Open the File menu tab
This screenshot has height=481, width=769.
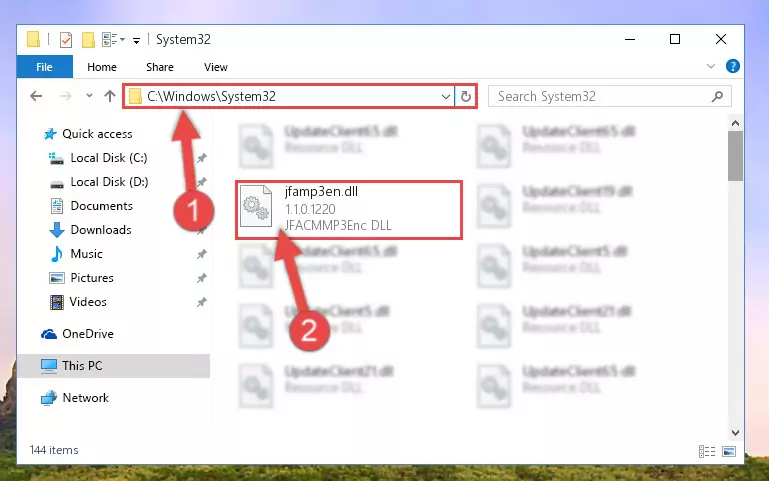[x=45, y=67]
